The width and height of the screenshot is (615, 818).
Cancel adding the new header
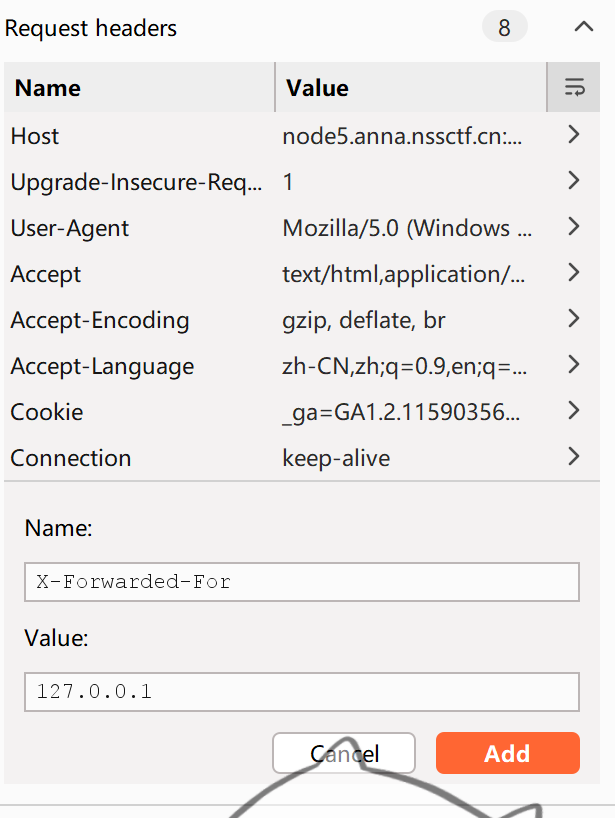click(344, 753)
